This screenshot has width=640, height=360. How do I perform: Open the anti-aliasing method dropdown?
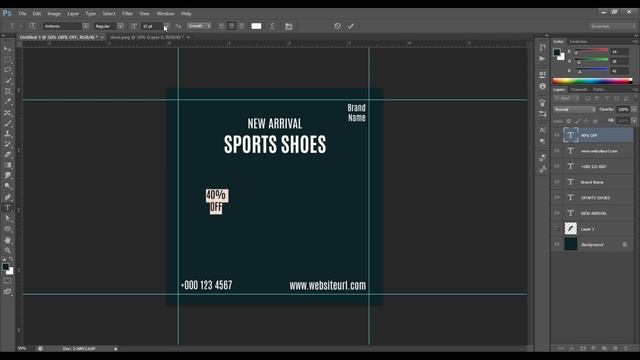pos(199,26)
